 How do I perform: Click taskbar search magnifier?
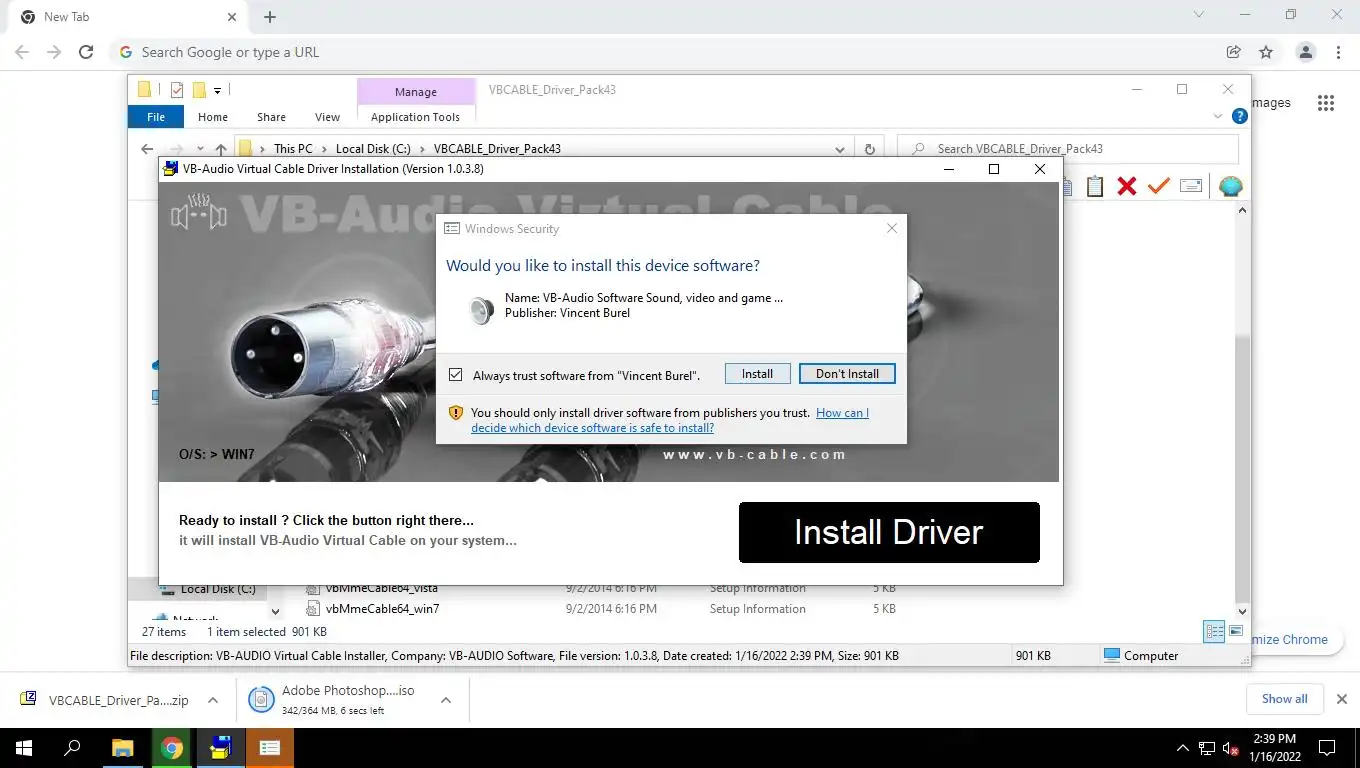72,748
